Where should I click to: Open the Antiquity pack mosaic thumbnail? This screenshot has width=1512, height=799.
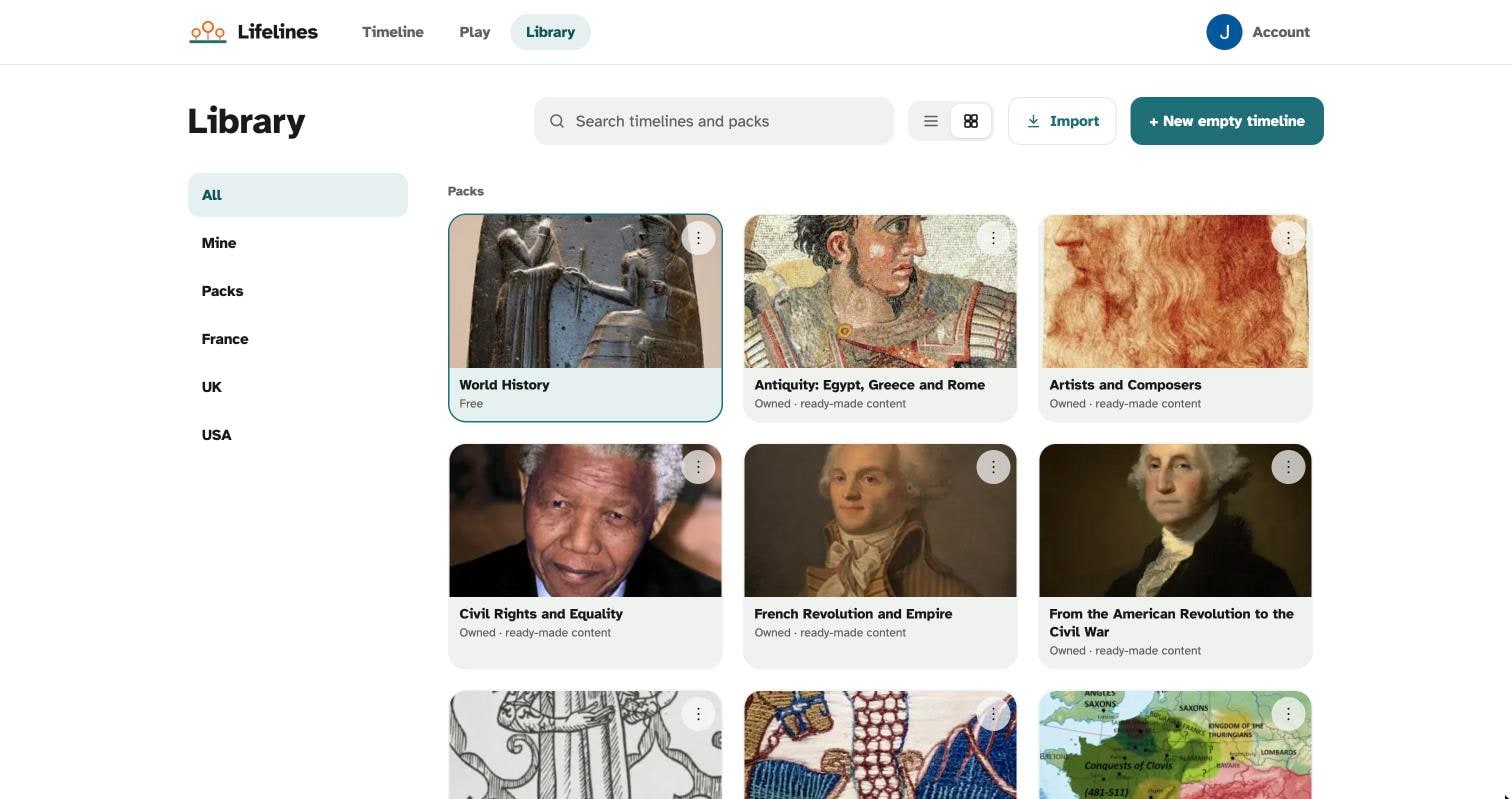pyautogui.click(x=880, y=291)
